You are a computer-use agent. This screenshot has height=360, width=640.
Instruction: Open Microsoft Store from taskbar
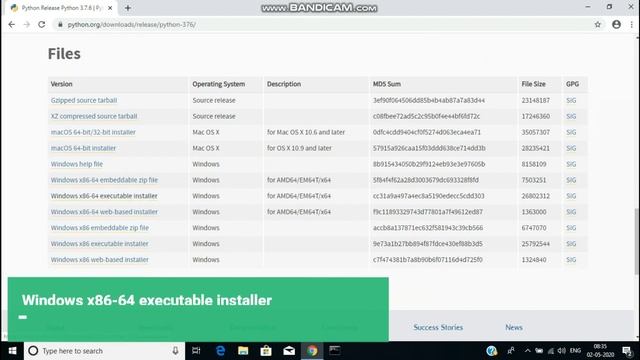click(x=266, y=351)
